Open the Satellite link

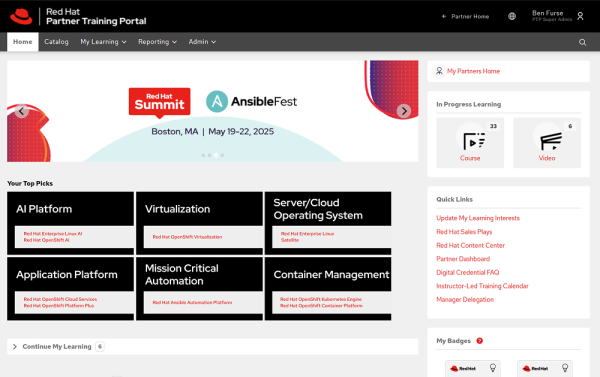point(290,240)
